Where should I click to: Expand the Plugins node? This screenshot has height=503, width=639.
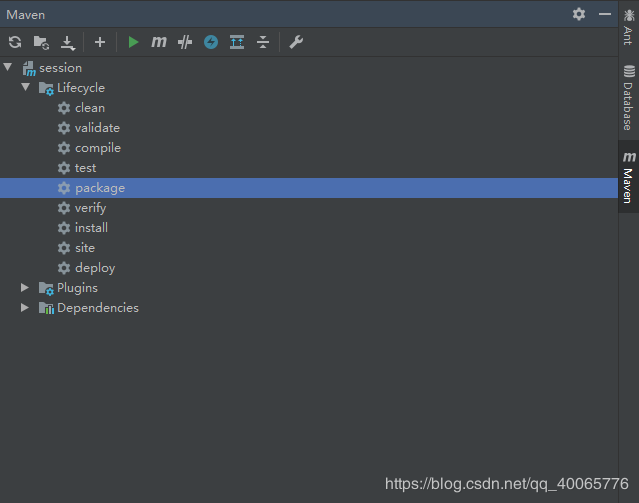pos(26,288)
